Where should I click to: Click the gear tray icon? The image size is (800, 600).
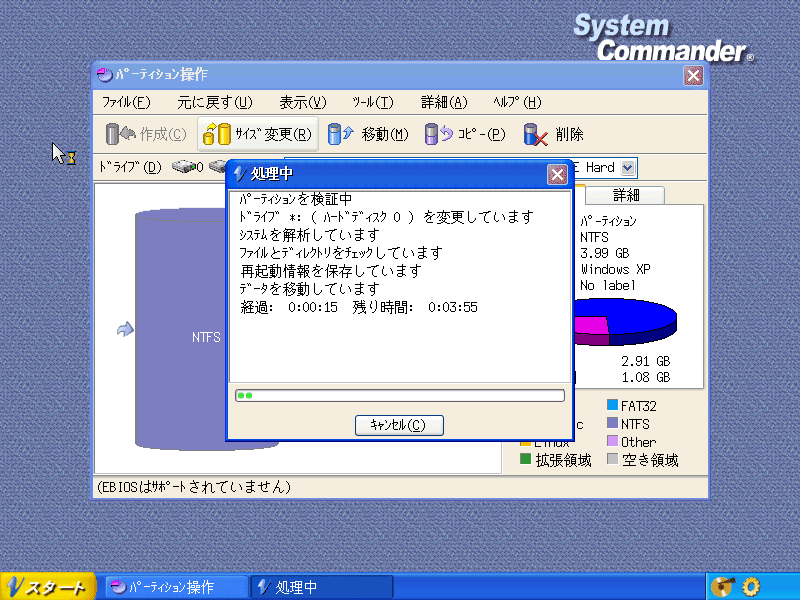751,587
